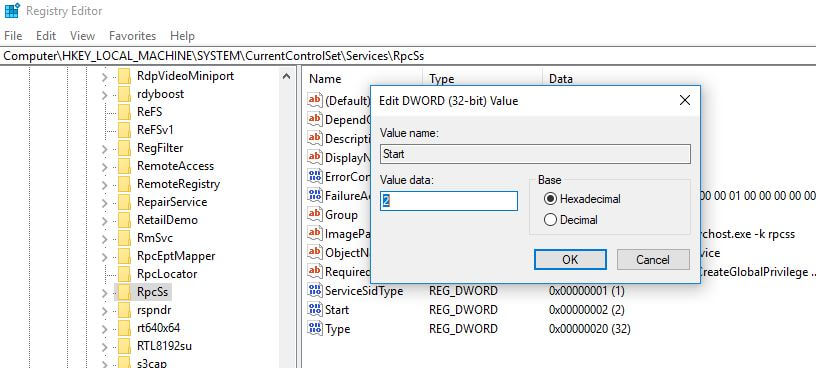Cancel the Edit DWORD dialog
This screenshot has width=816, height=368.
[653, 260]
